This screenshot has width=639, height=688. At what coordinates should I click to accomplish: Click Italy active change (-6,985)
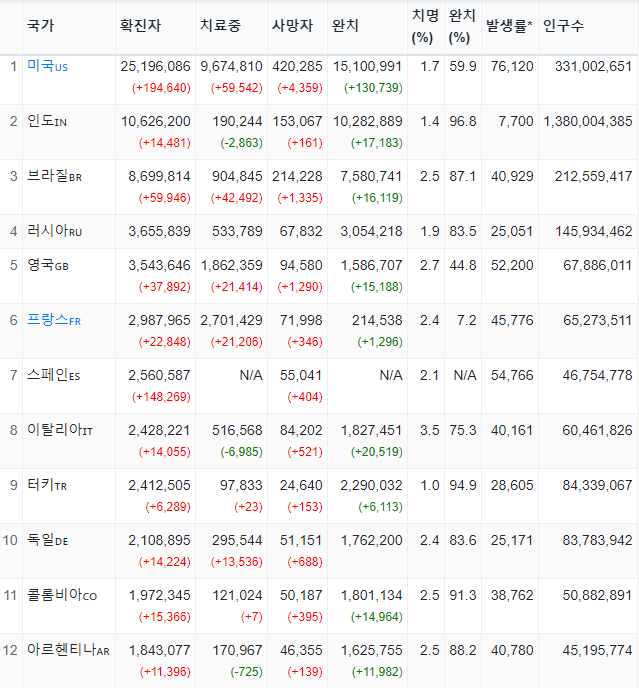[x=241, y=452]
